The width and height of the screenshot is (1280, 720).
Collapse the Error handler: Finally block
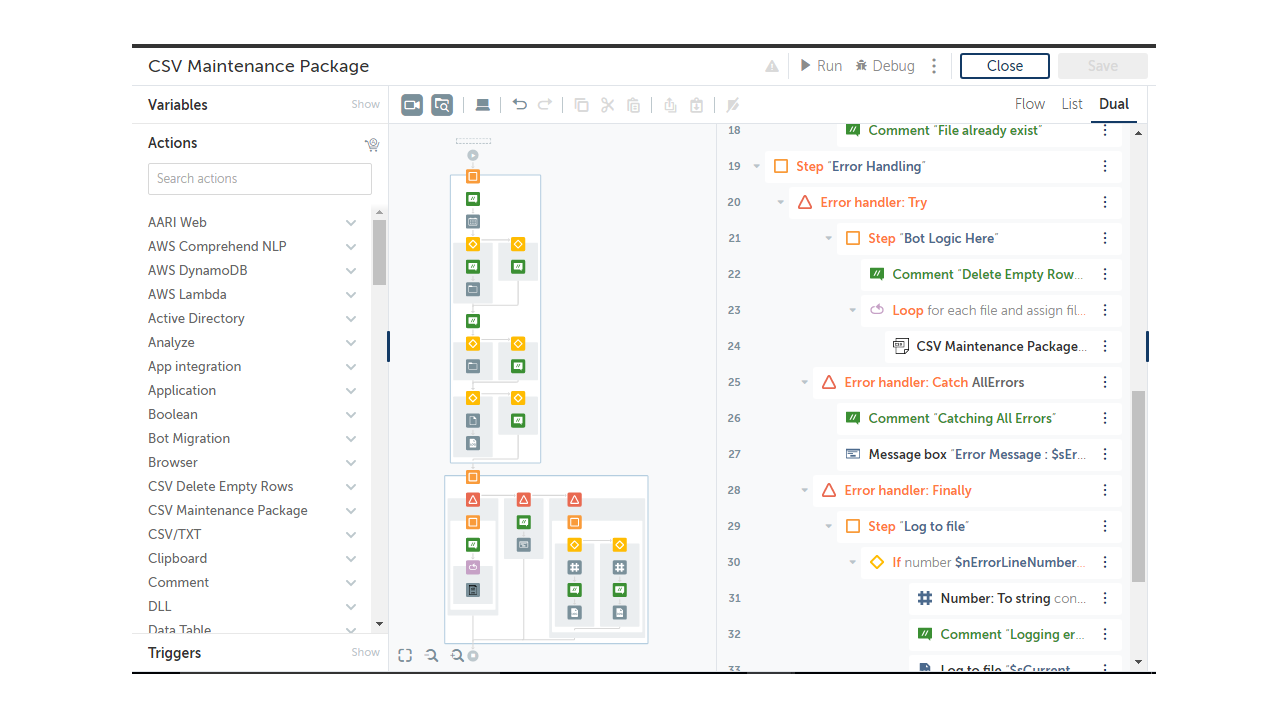coord(805,490)
